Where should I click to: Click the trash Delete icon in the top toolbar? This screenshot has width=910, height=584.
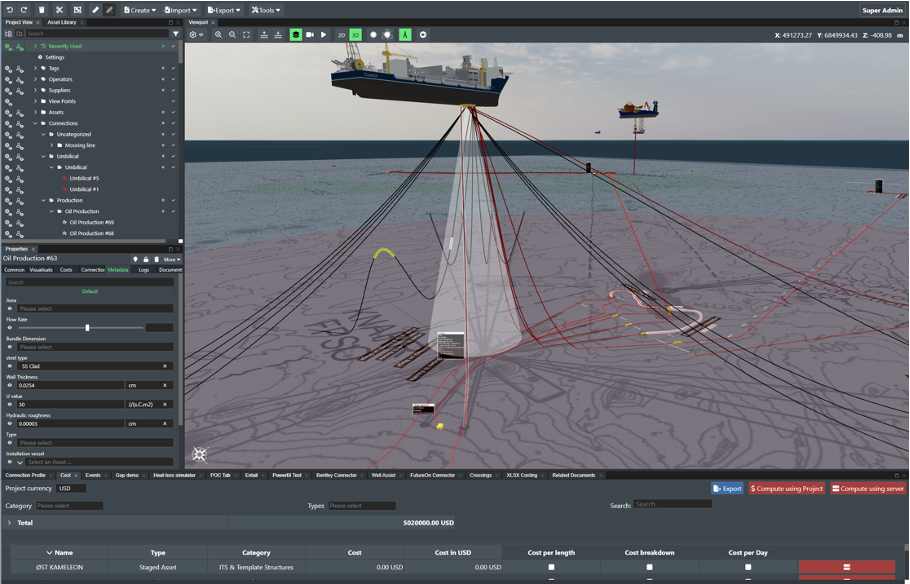tap(42, 10)
